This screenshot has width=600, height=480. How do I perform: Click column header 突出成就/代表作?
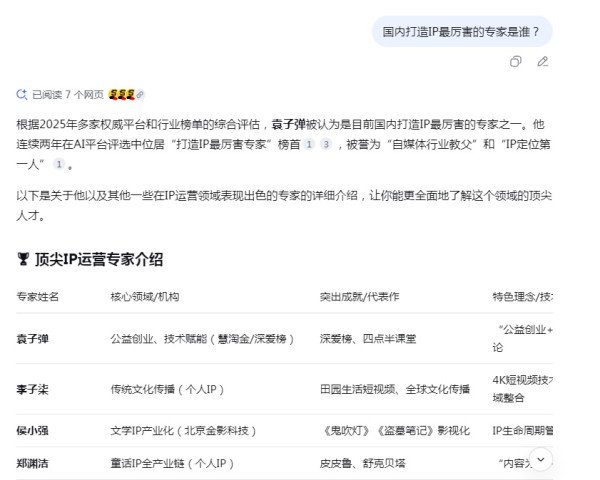359,297
